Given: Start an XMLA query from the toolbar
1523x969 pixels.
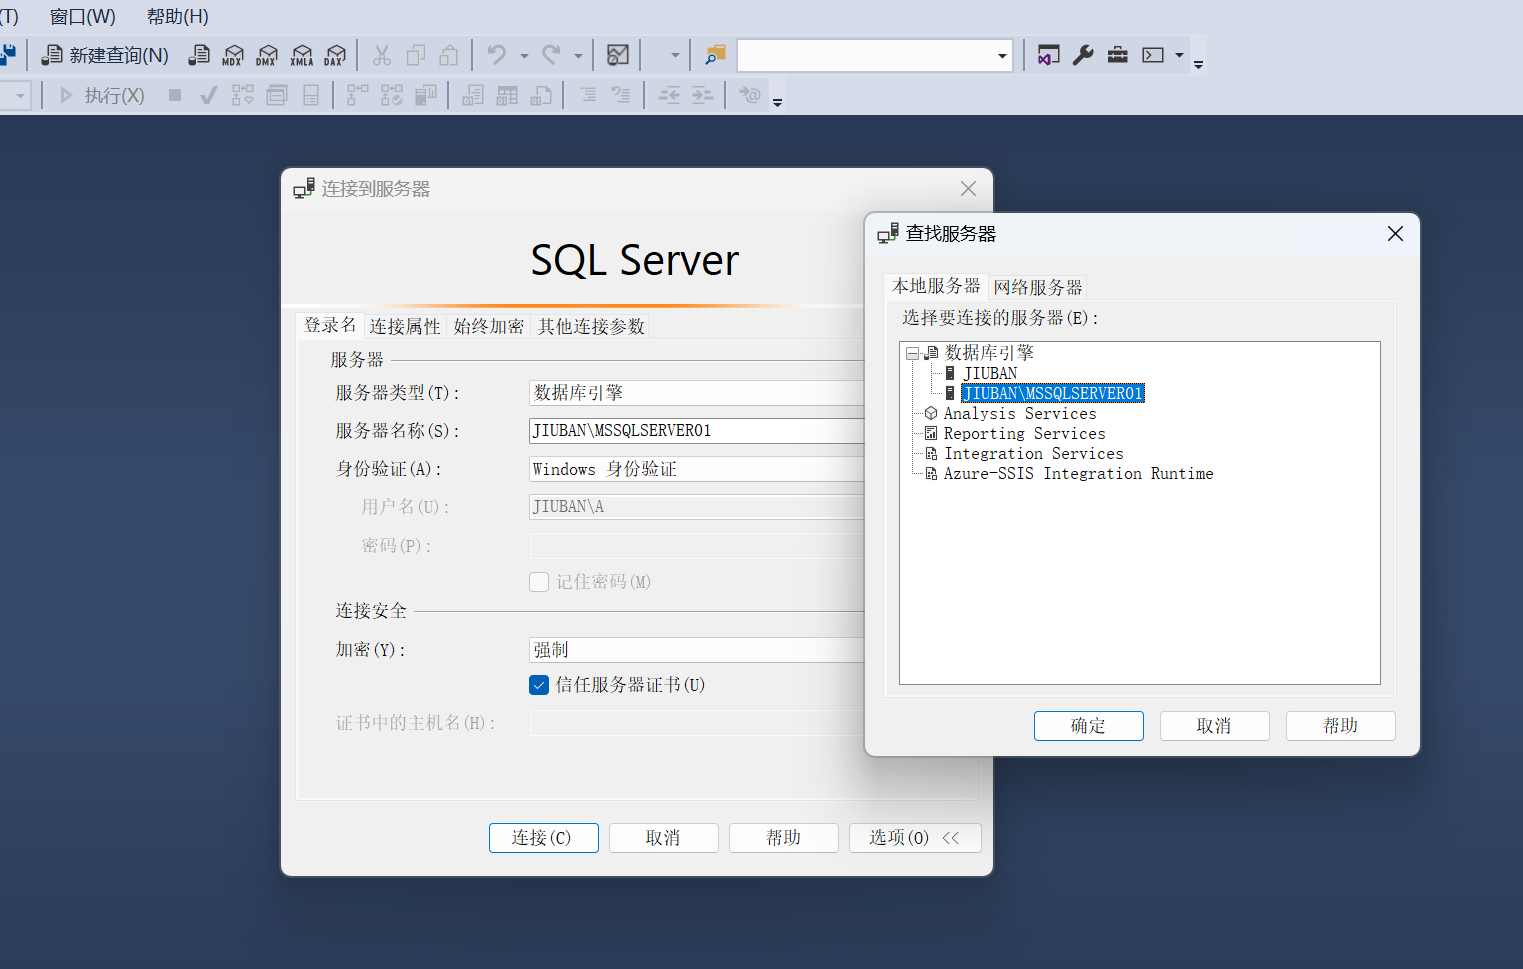Looking at the screenshot, I should 302,55.
